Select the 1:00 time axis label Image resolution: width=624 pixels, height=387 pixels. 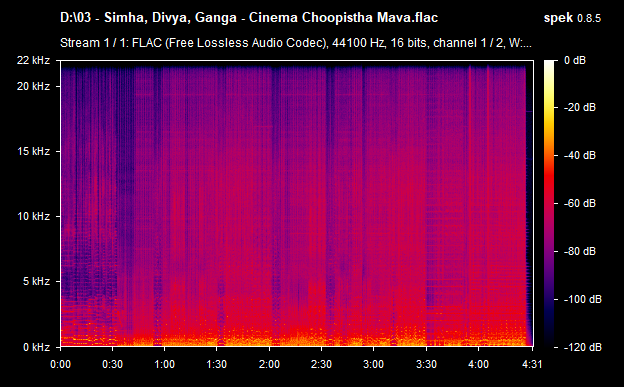(164, 364)
